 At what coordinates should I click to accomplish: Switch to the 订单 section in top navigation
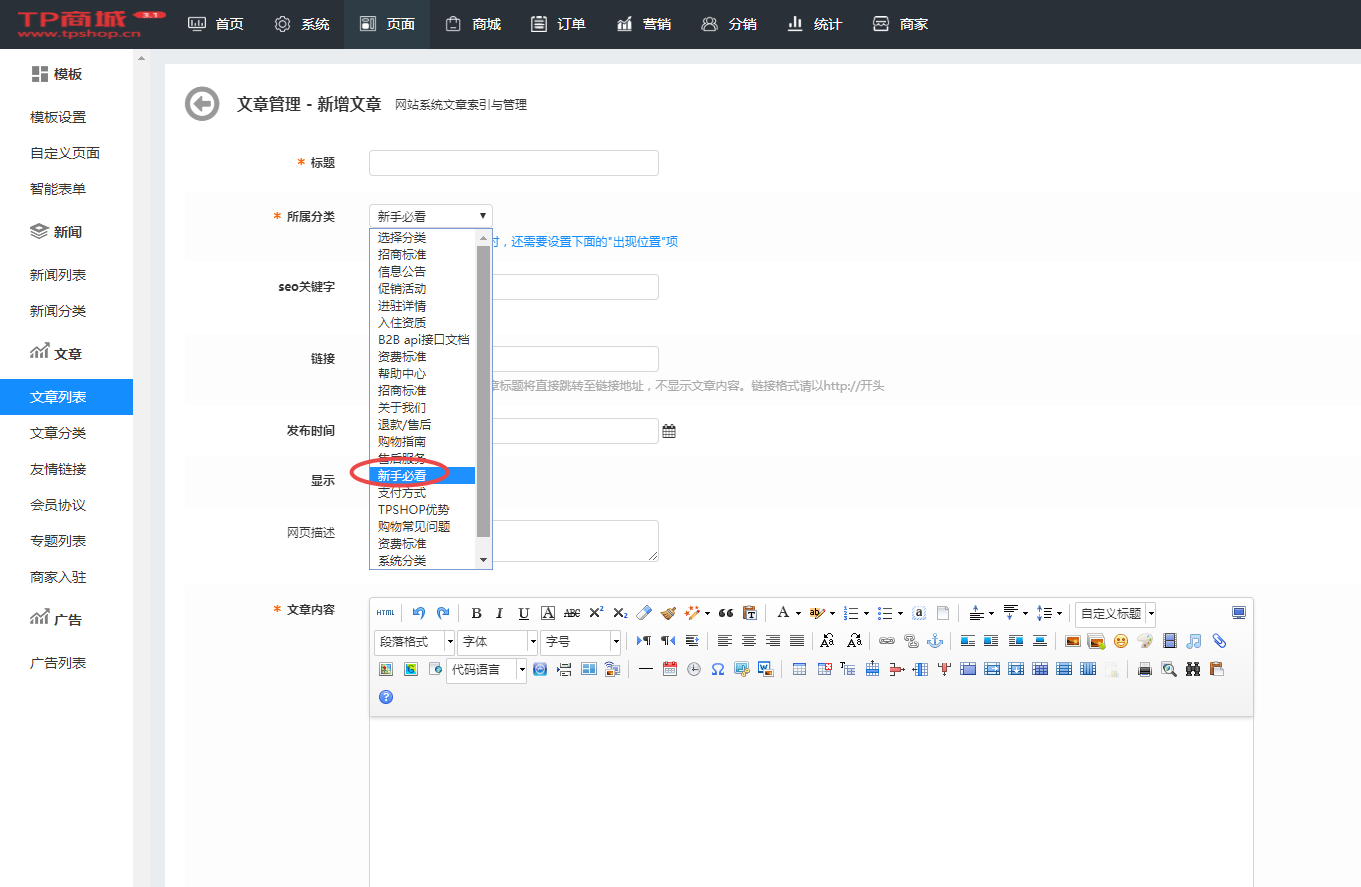tap(557, 24)
